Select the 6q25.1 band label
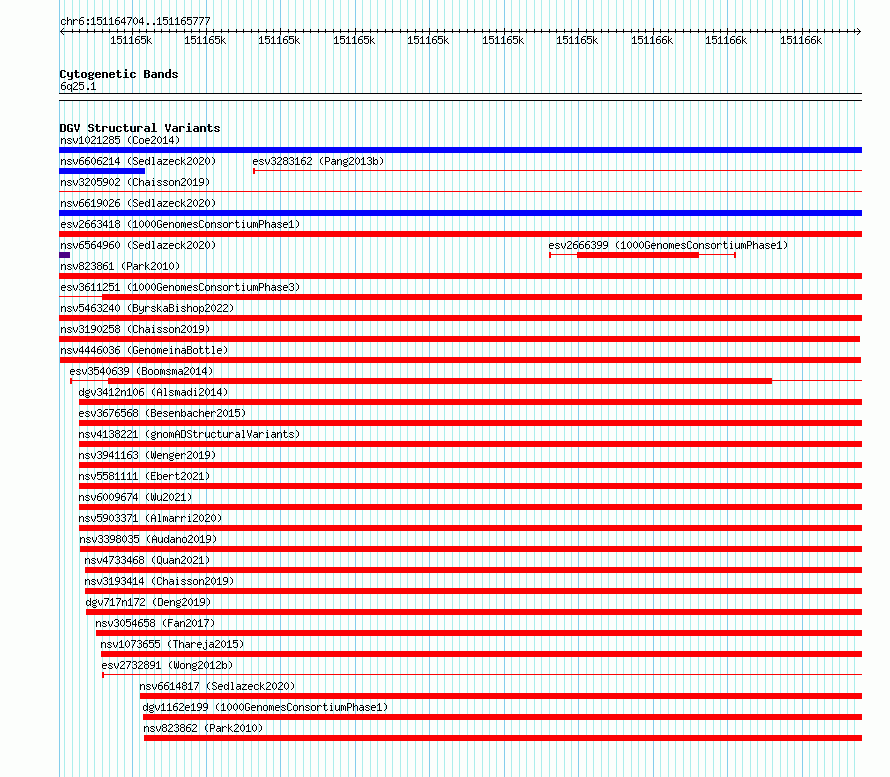Viewport: 890px width, 777px height. (x=78, y=86)
